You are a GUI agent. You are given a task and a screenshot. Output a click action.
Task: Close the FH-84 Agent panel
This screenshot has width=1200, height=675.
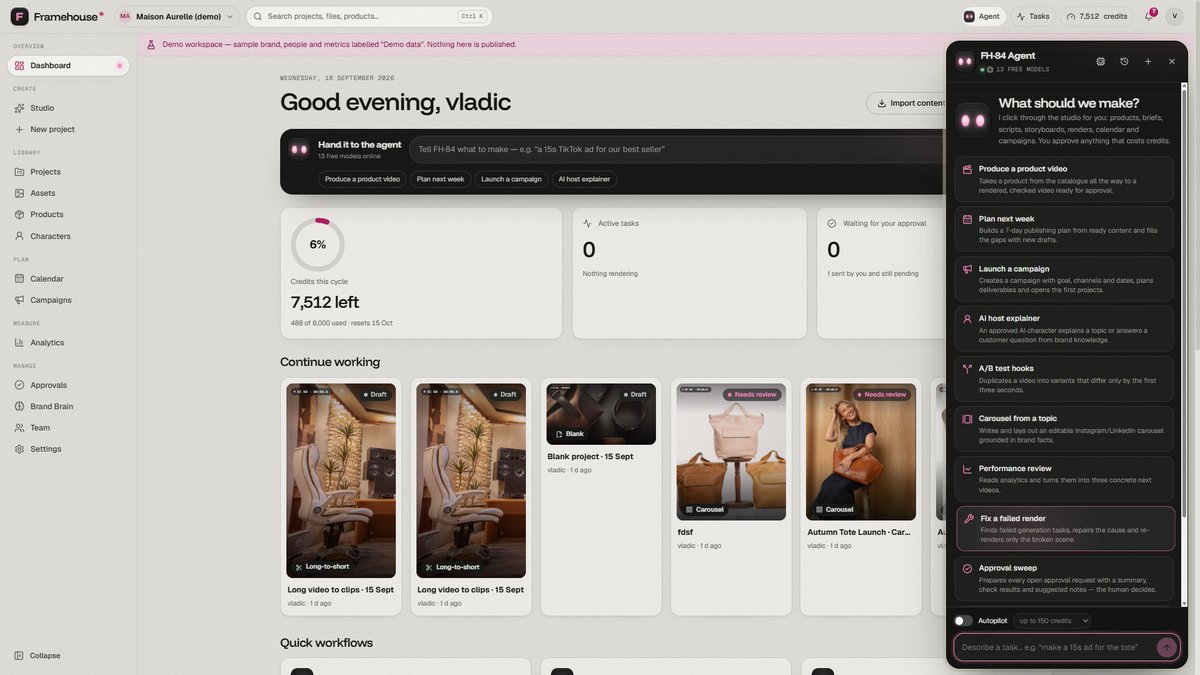(1172, 61)
